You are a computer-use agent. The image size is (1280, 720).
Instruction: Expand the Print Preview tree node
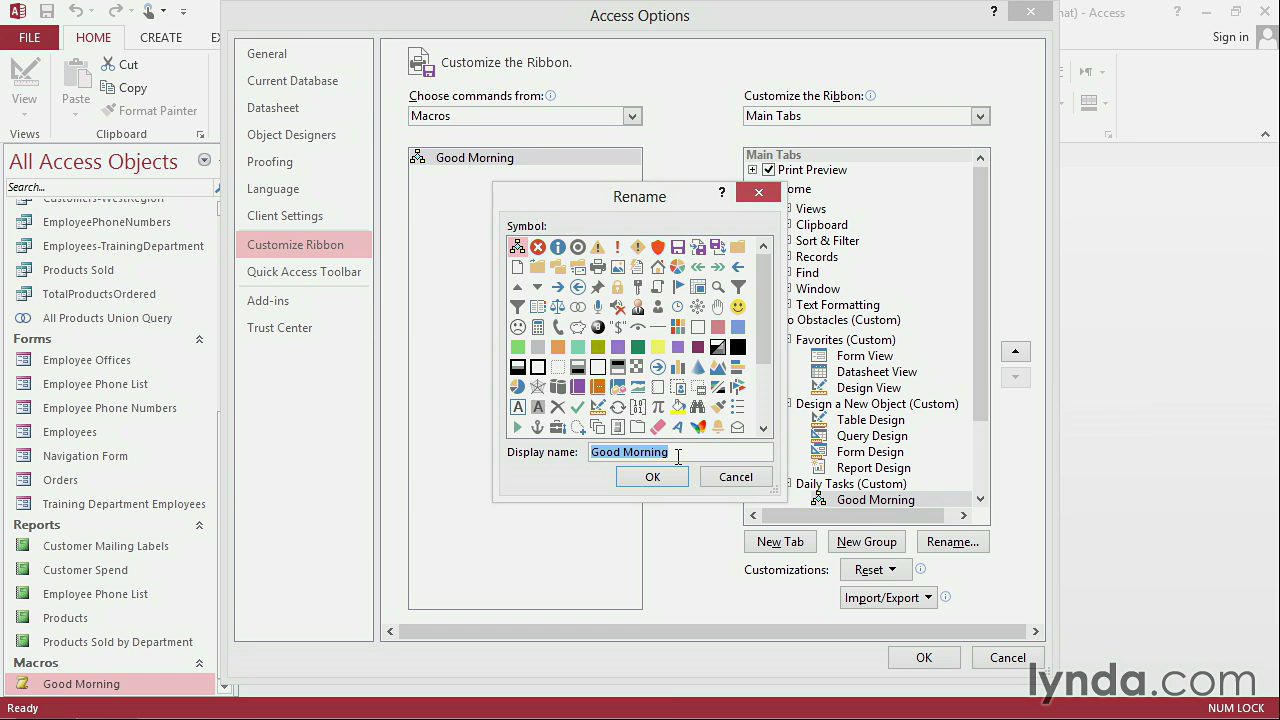click(753, 170)
